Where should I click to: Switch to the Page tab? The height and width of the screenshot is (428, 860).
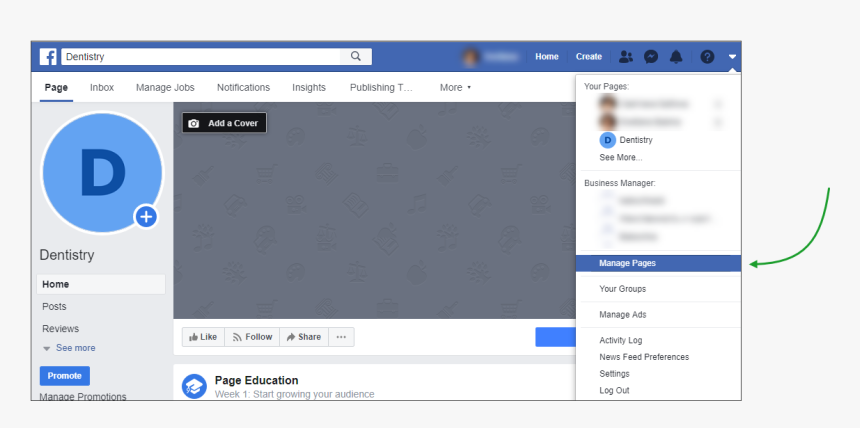click(x=56, y=87)
